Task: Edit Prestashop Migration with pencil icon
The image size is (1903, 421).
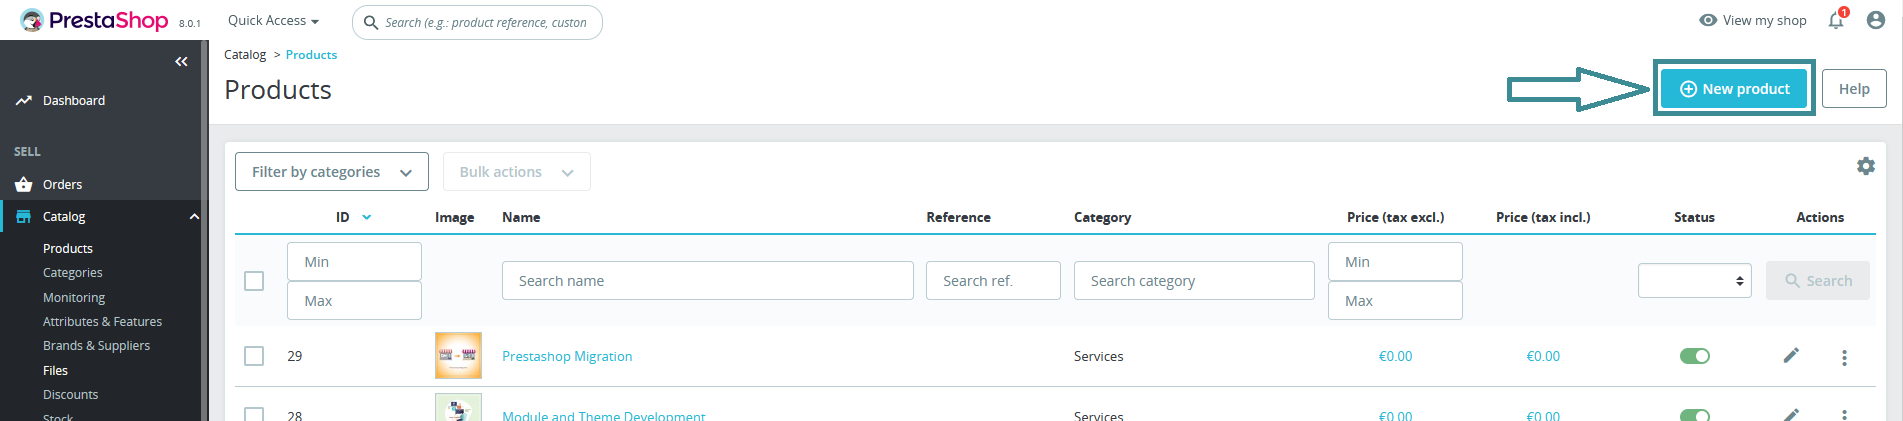Action: tap(1791, 355)
